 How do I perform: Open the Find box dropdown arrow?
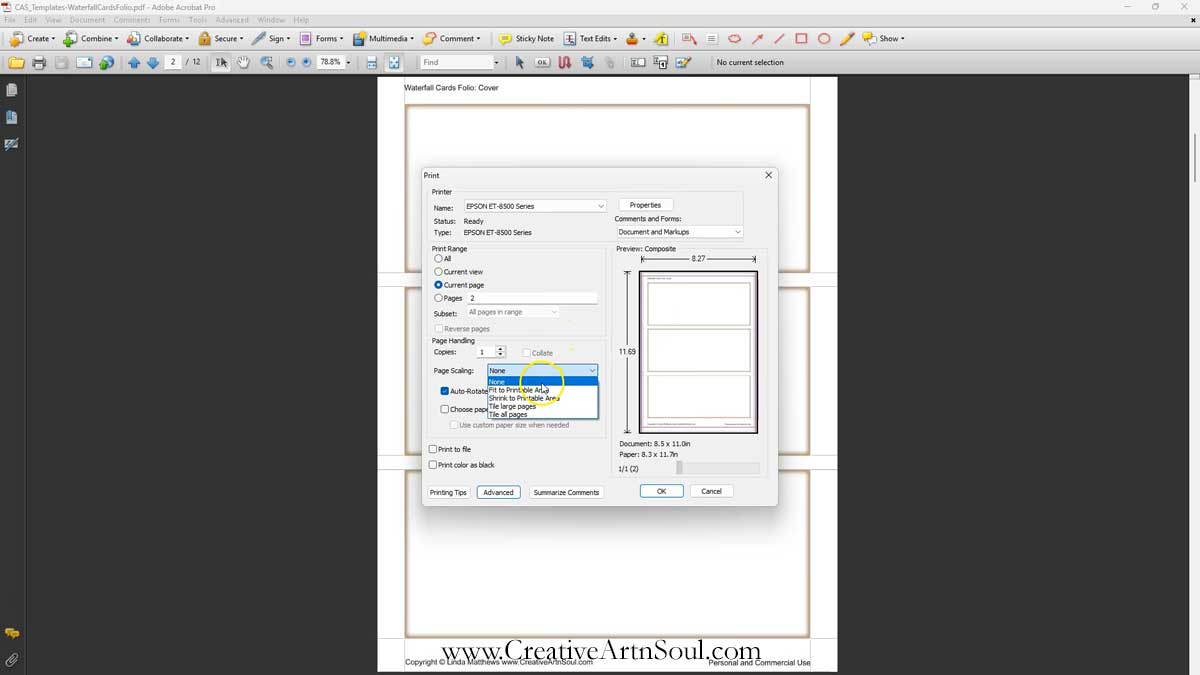point(496,62)
